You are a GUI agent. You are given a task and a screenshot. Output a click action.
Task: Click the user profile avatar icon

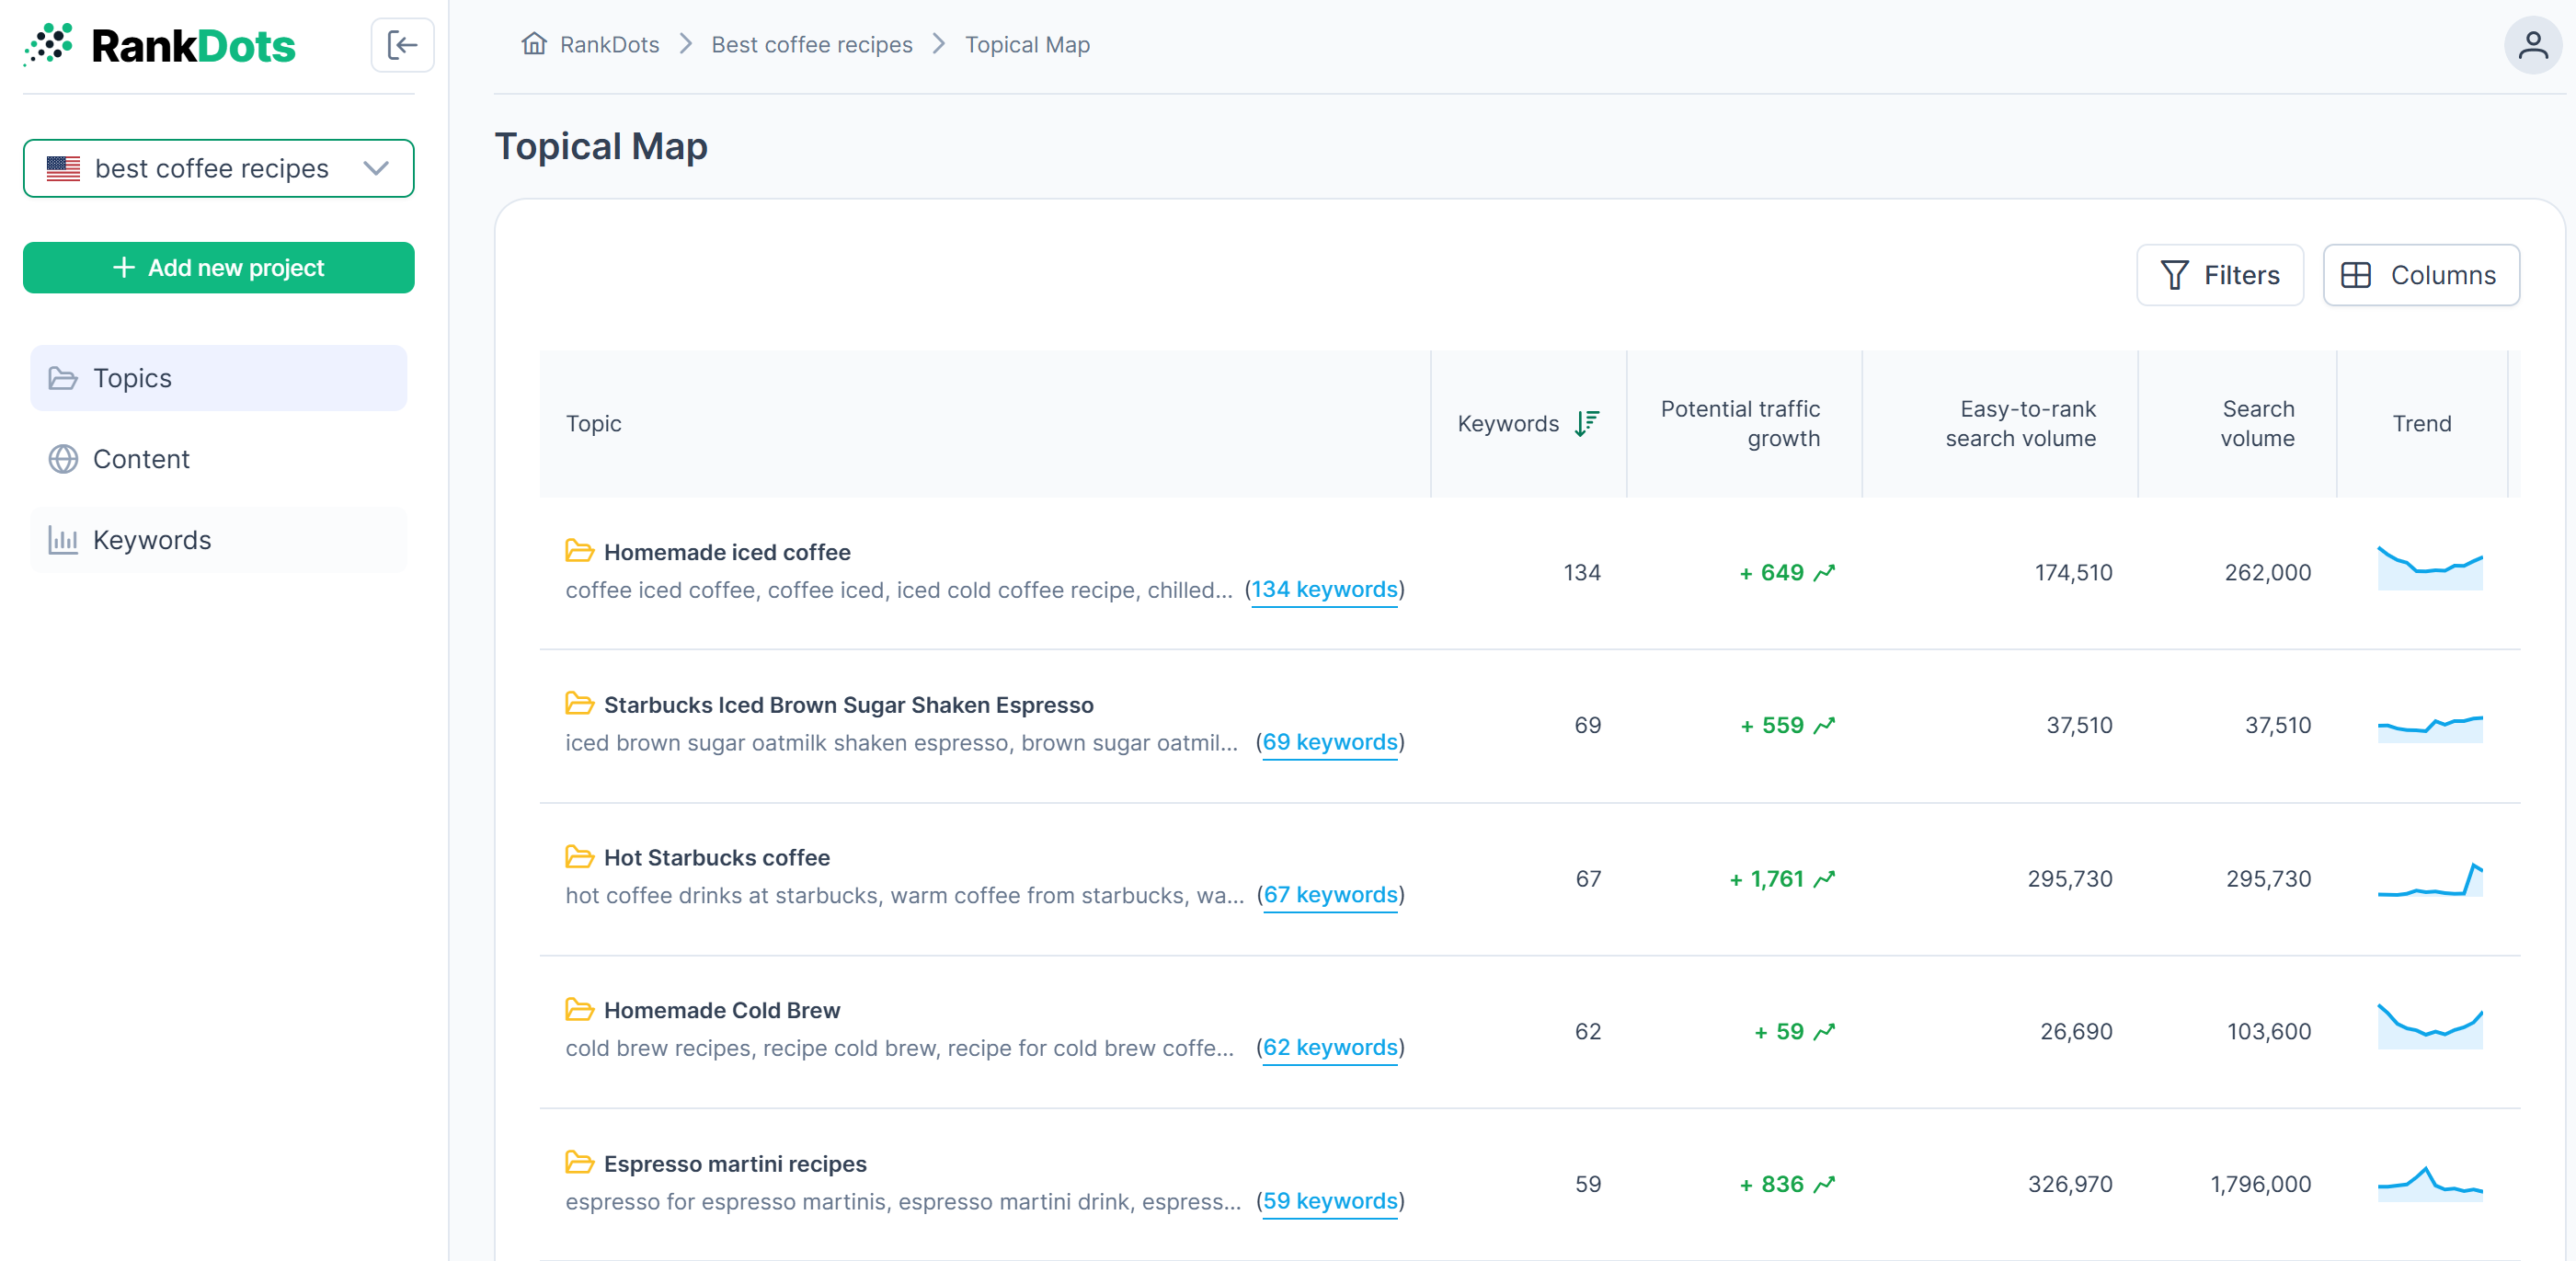coord(2532,45)
